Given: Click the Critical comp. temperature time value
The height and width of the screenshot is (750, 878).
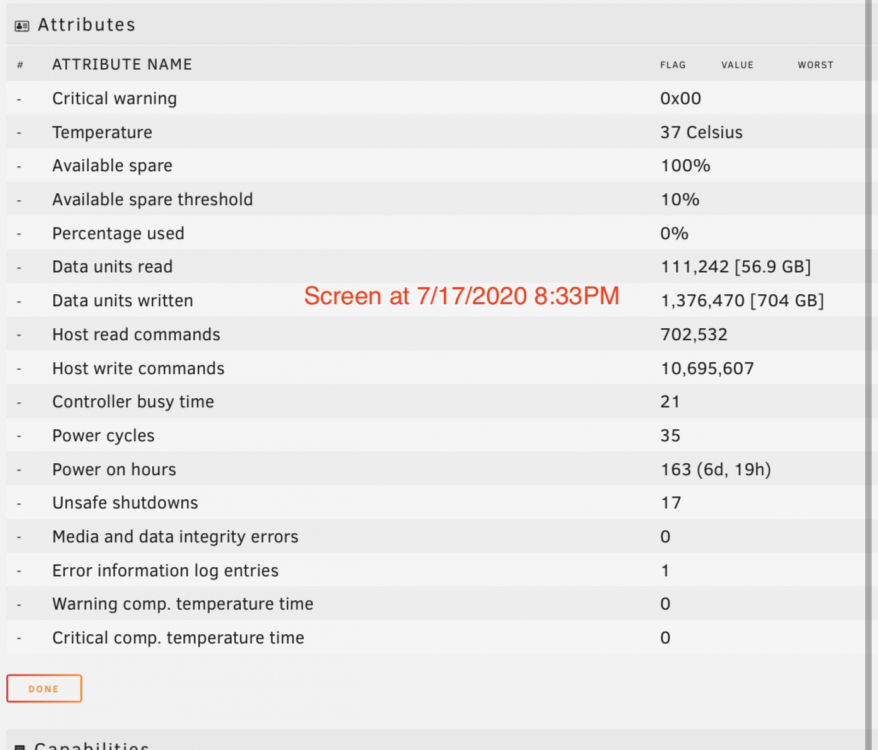Looking at the screenshot, I should point(665,638).
